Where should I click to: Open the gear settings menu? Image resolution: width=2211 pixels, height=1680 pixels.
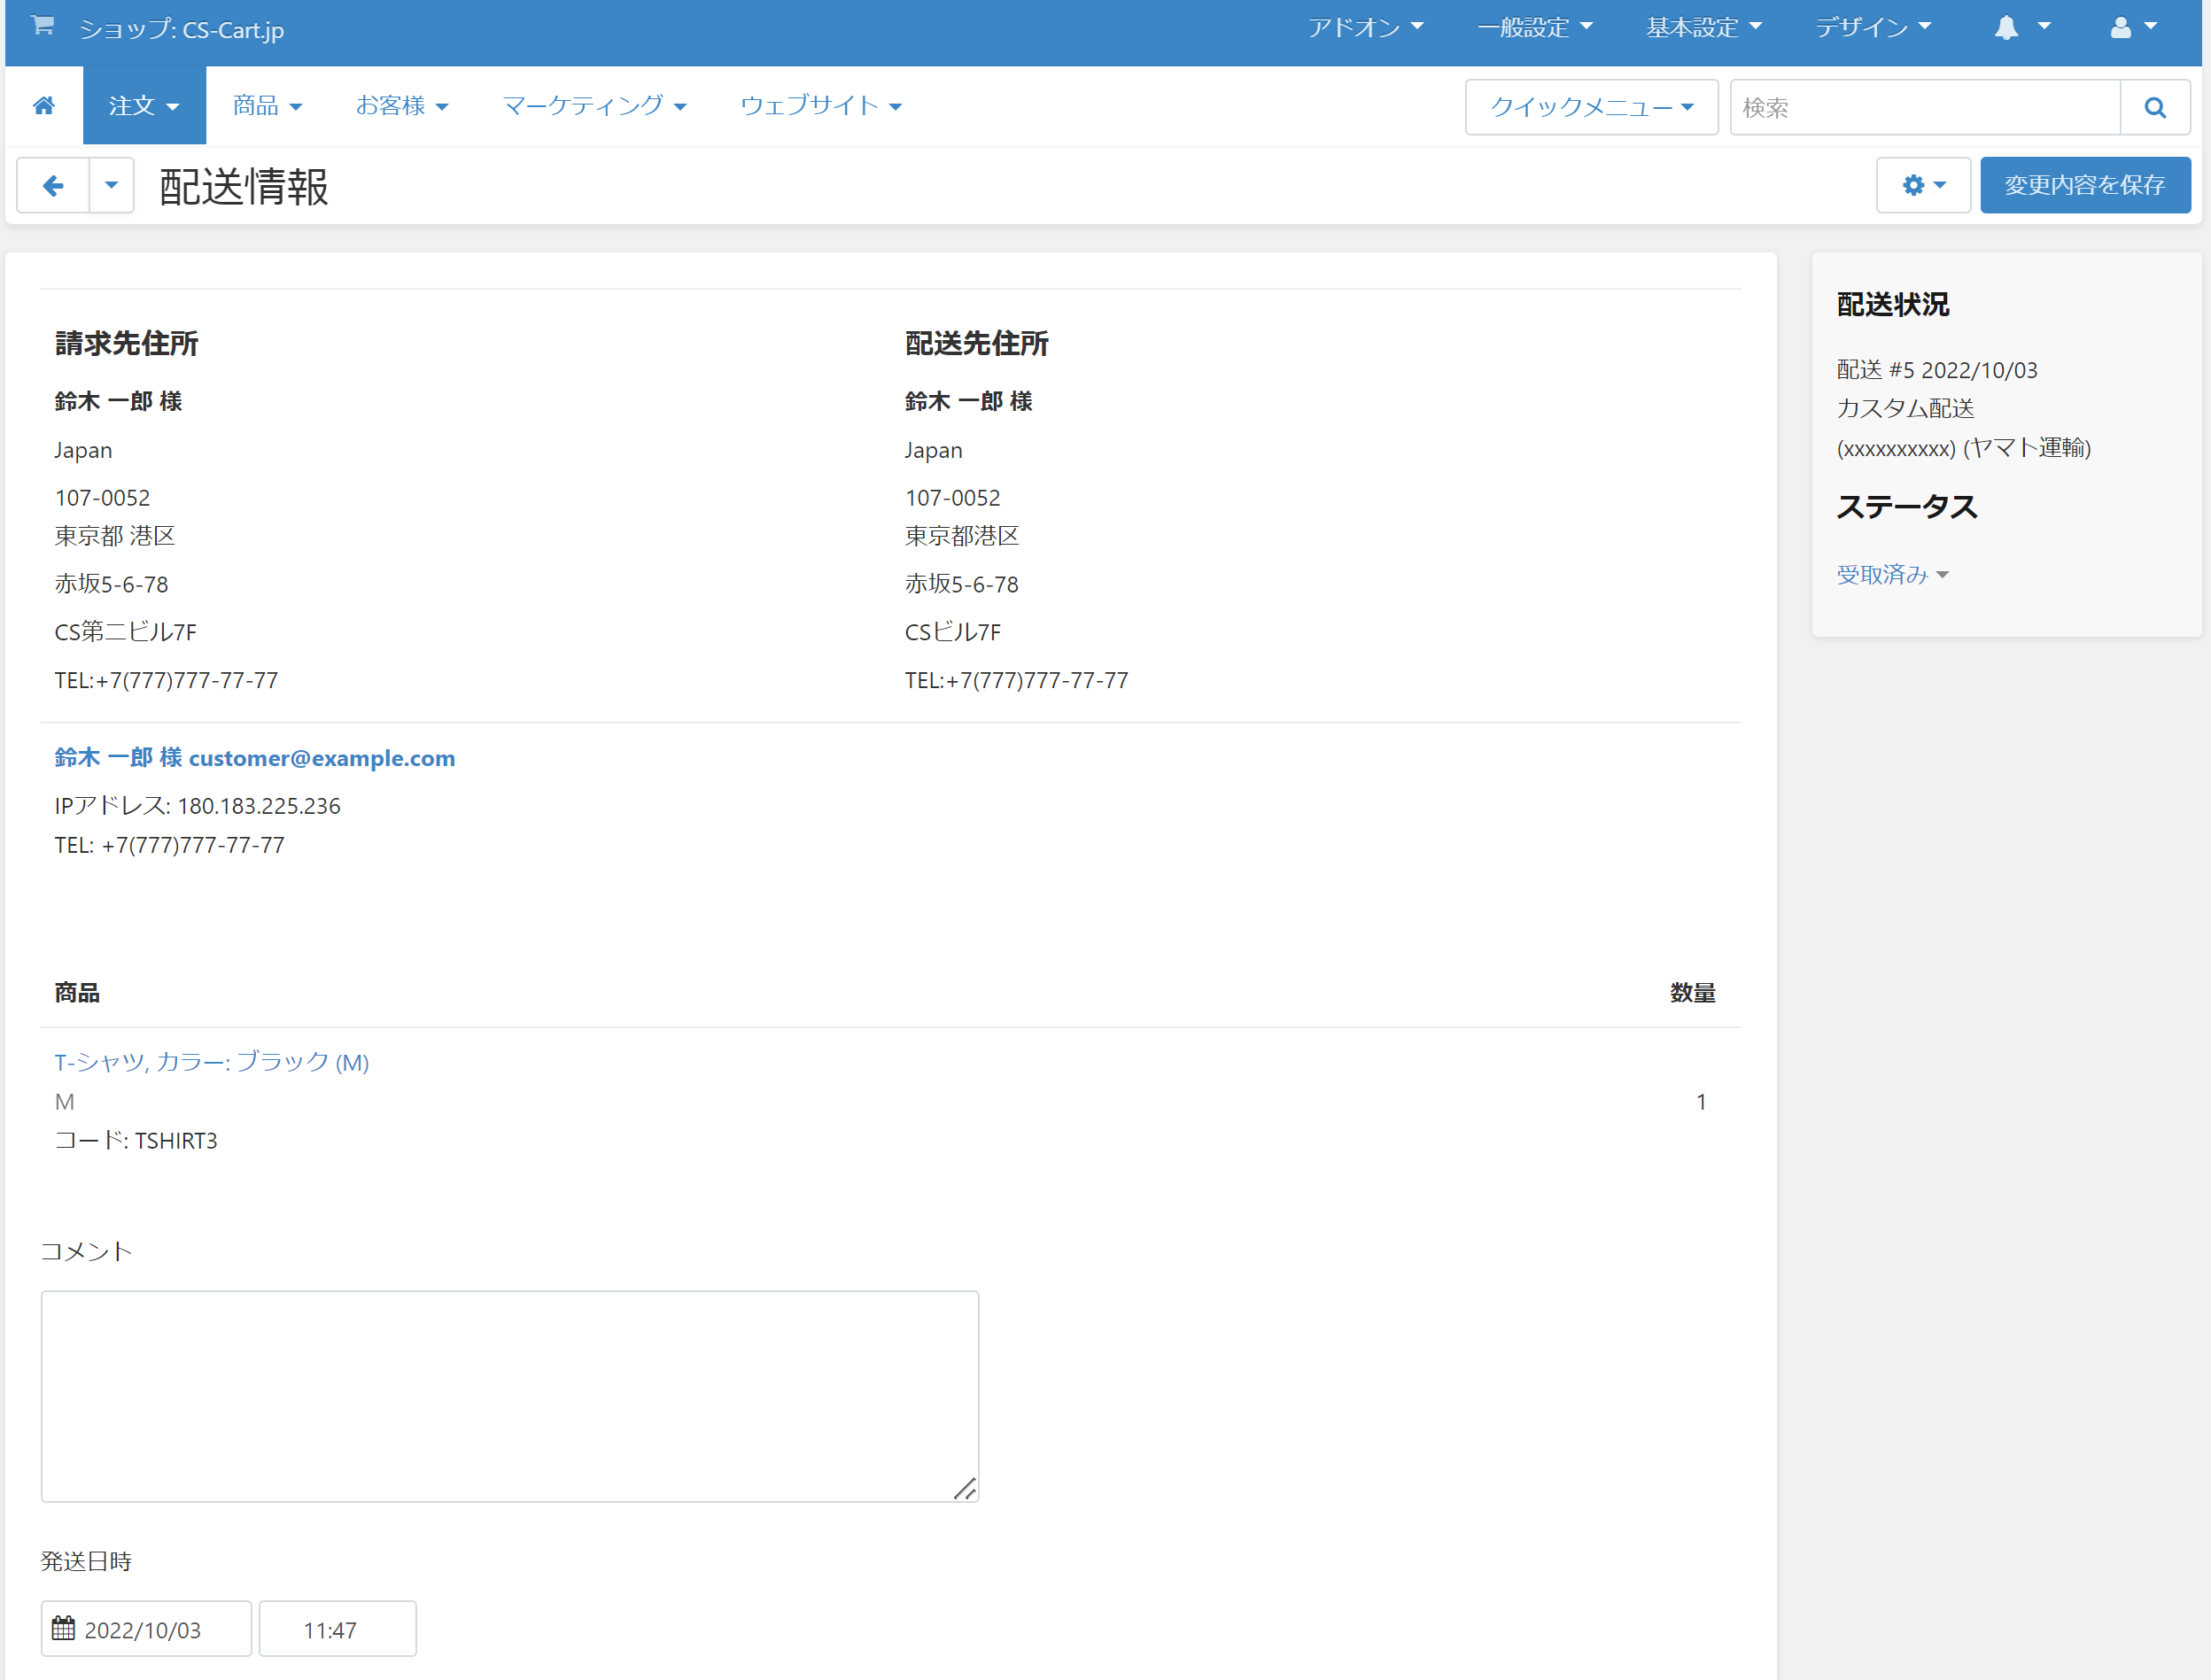coord(1922,186)
